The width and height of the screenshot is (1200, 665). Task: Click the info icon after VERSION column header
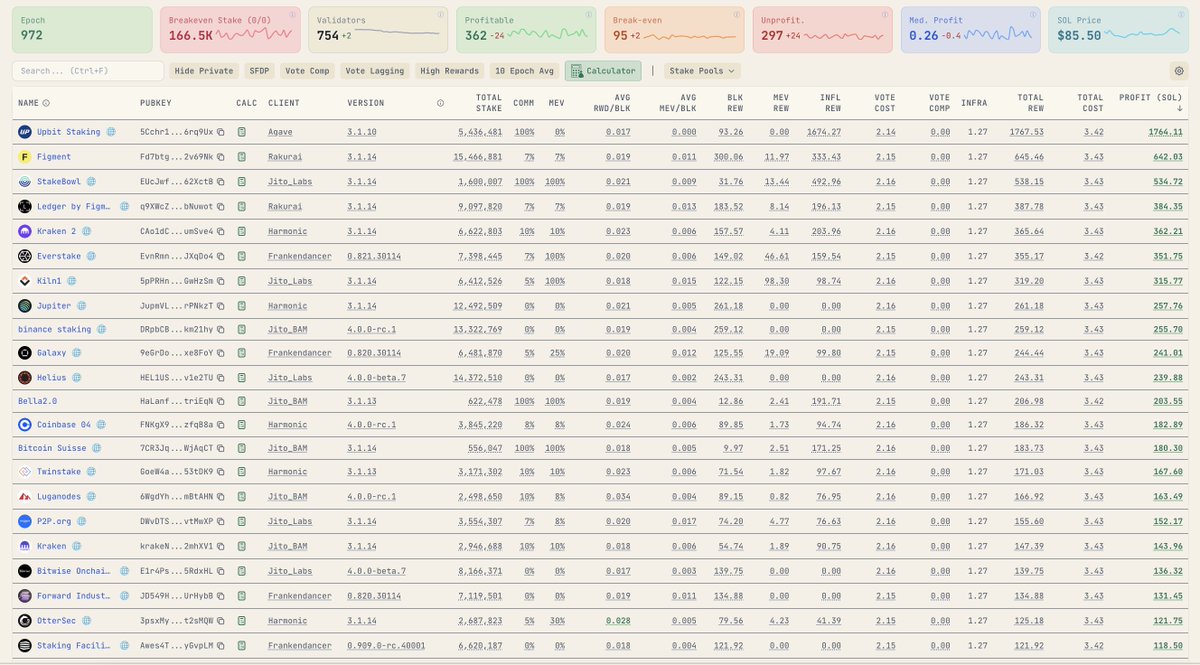441,103
